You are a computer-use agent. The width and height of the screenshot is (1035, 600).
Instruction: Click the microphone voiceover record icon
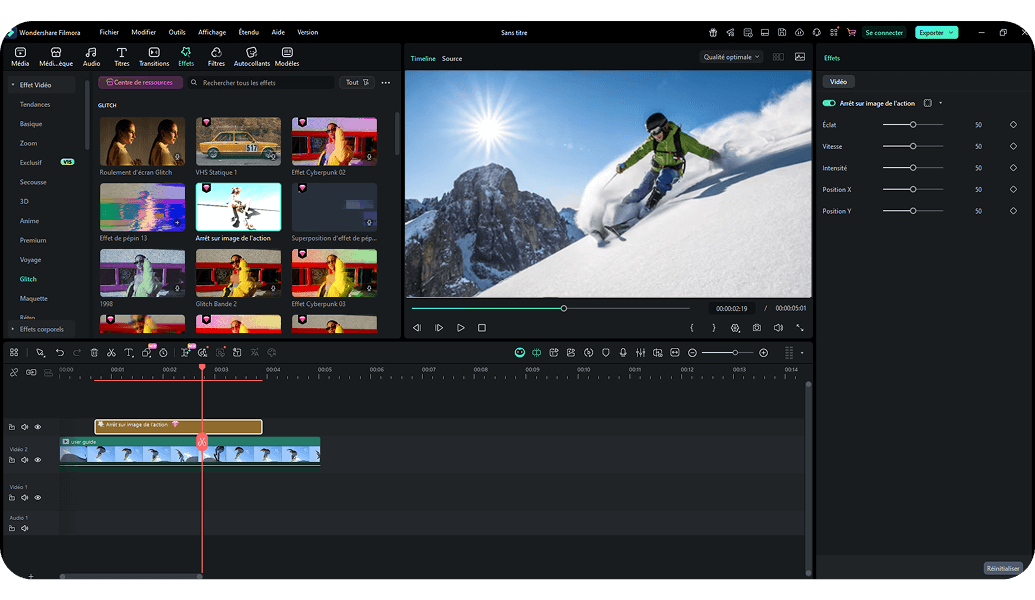pos(623,353)
